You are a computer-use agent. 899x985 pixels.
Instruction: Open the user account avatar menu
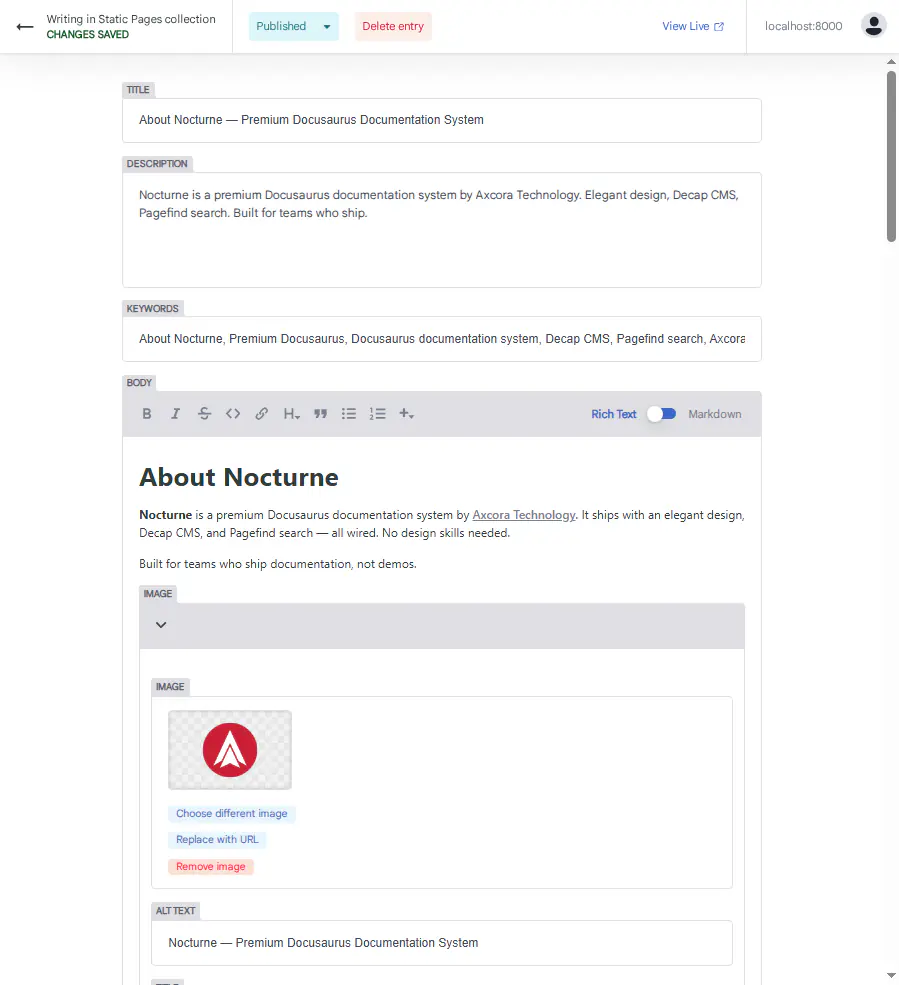click(x=873, y=26)
